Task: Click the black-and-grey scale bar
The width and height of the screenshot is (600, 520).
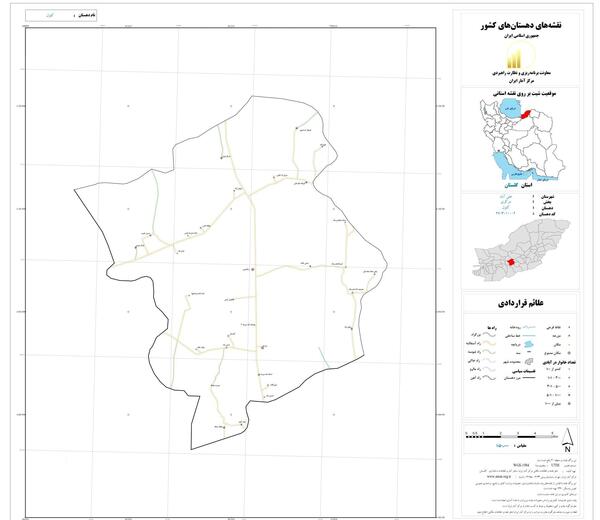Action: click(x=512, y=437)
